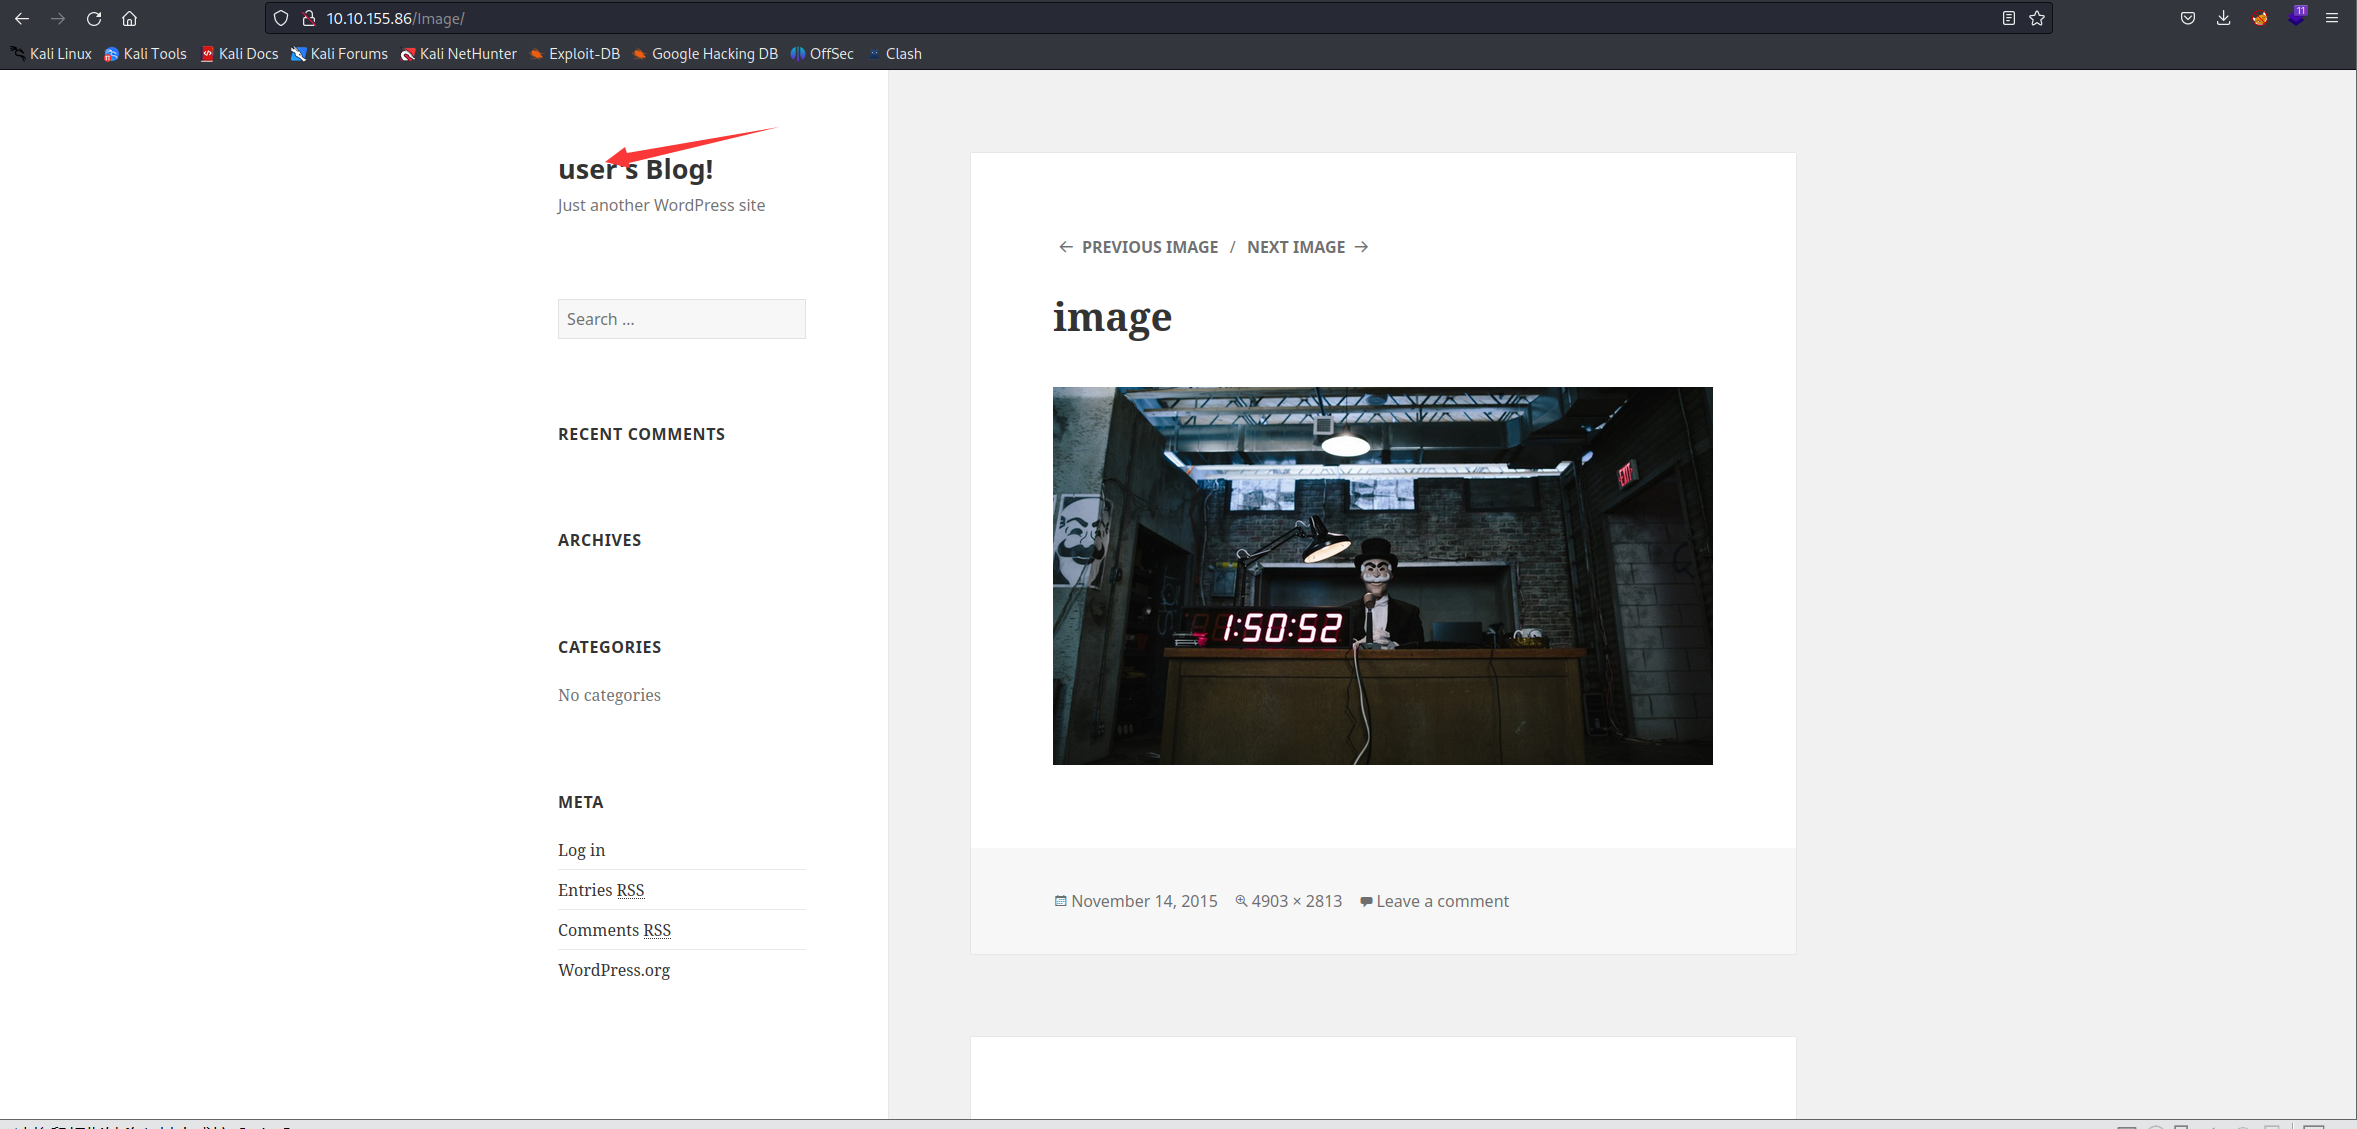The width and height of the screenshot is (2357, 1129).
Task: Toggle reader view icon in address bar
Action: click(2008, 18)
